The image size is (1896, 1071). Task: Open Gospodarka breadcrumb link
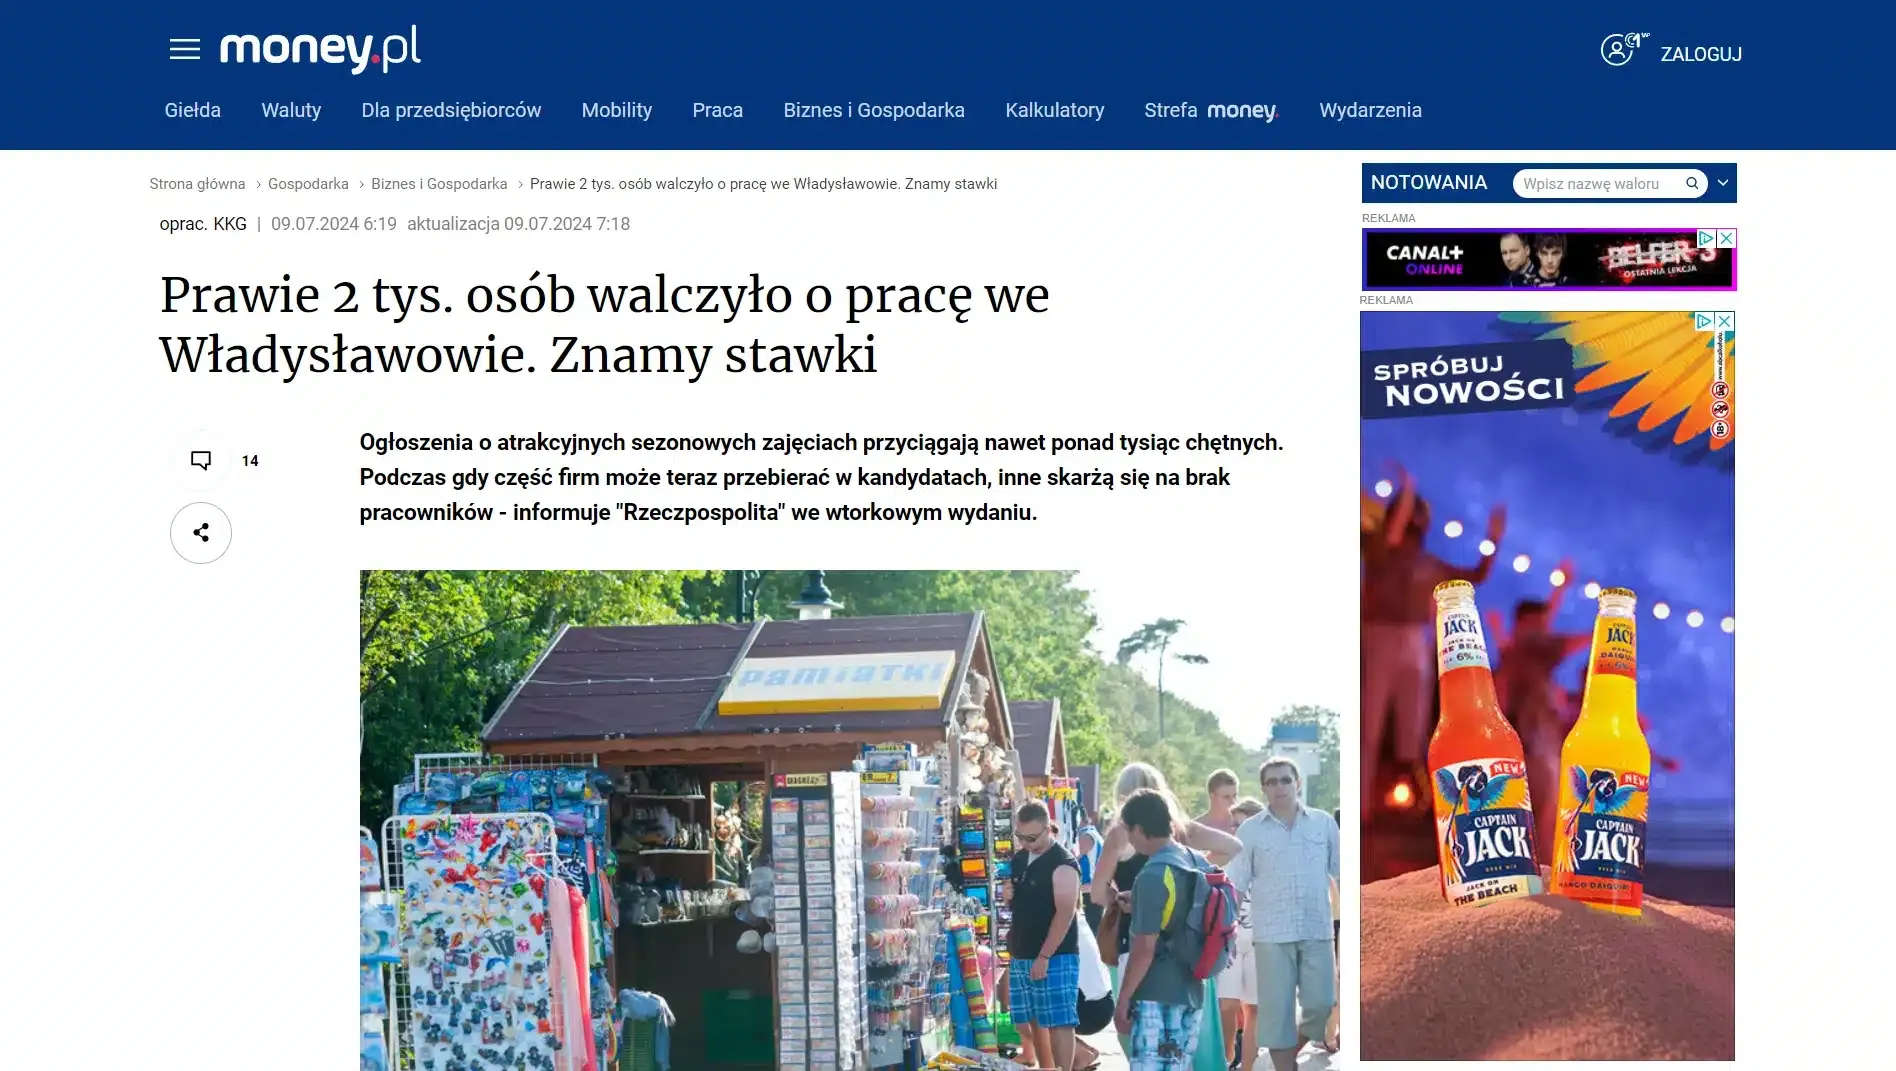point(308,184)
